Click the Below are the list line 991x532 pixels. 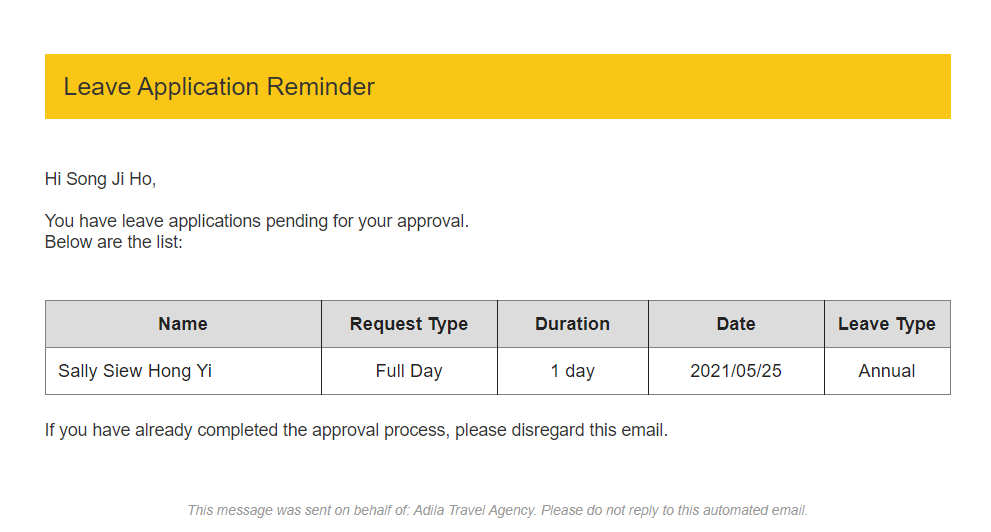[114, 242]
